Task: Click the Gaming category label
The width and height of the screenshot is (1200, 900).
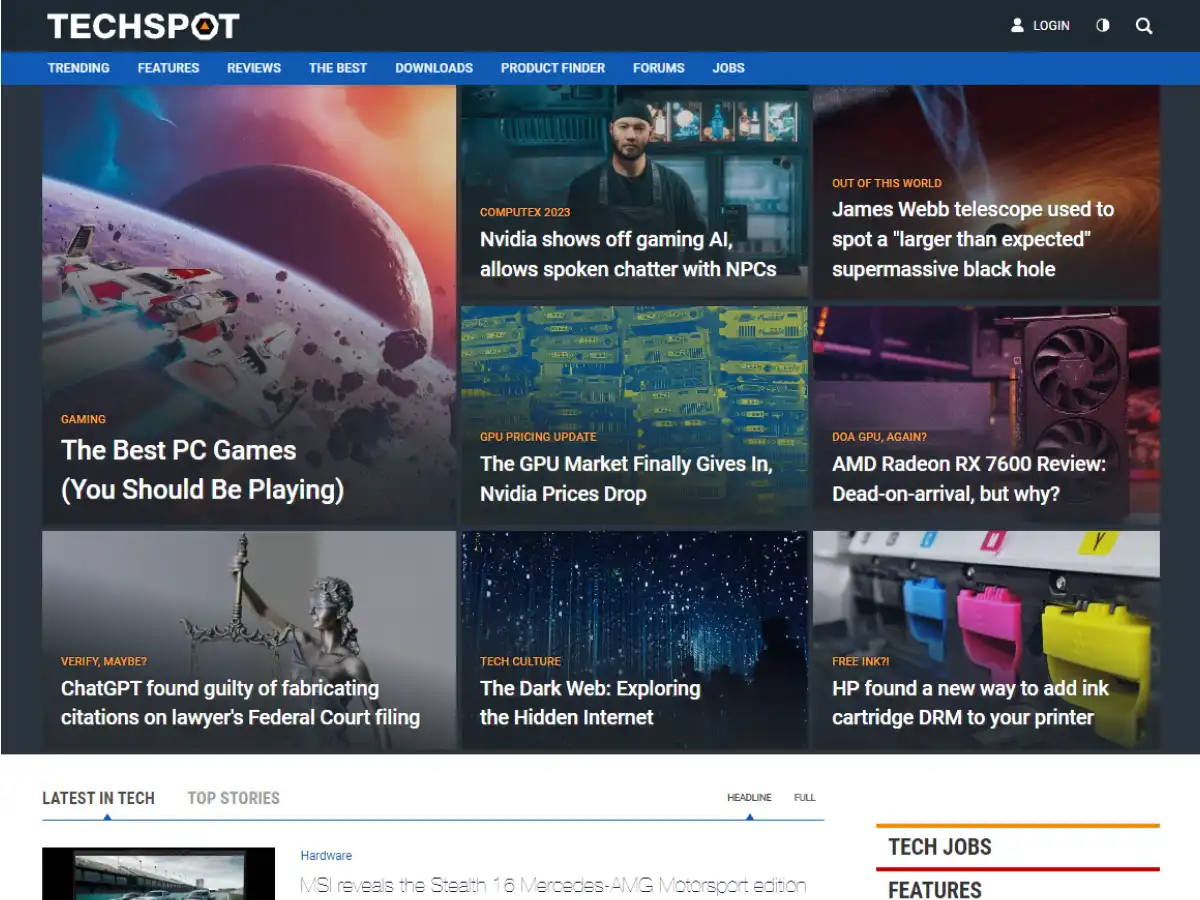Action: click(83, 419)
